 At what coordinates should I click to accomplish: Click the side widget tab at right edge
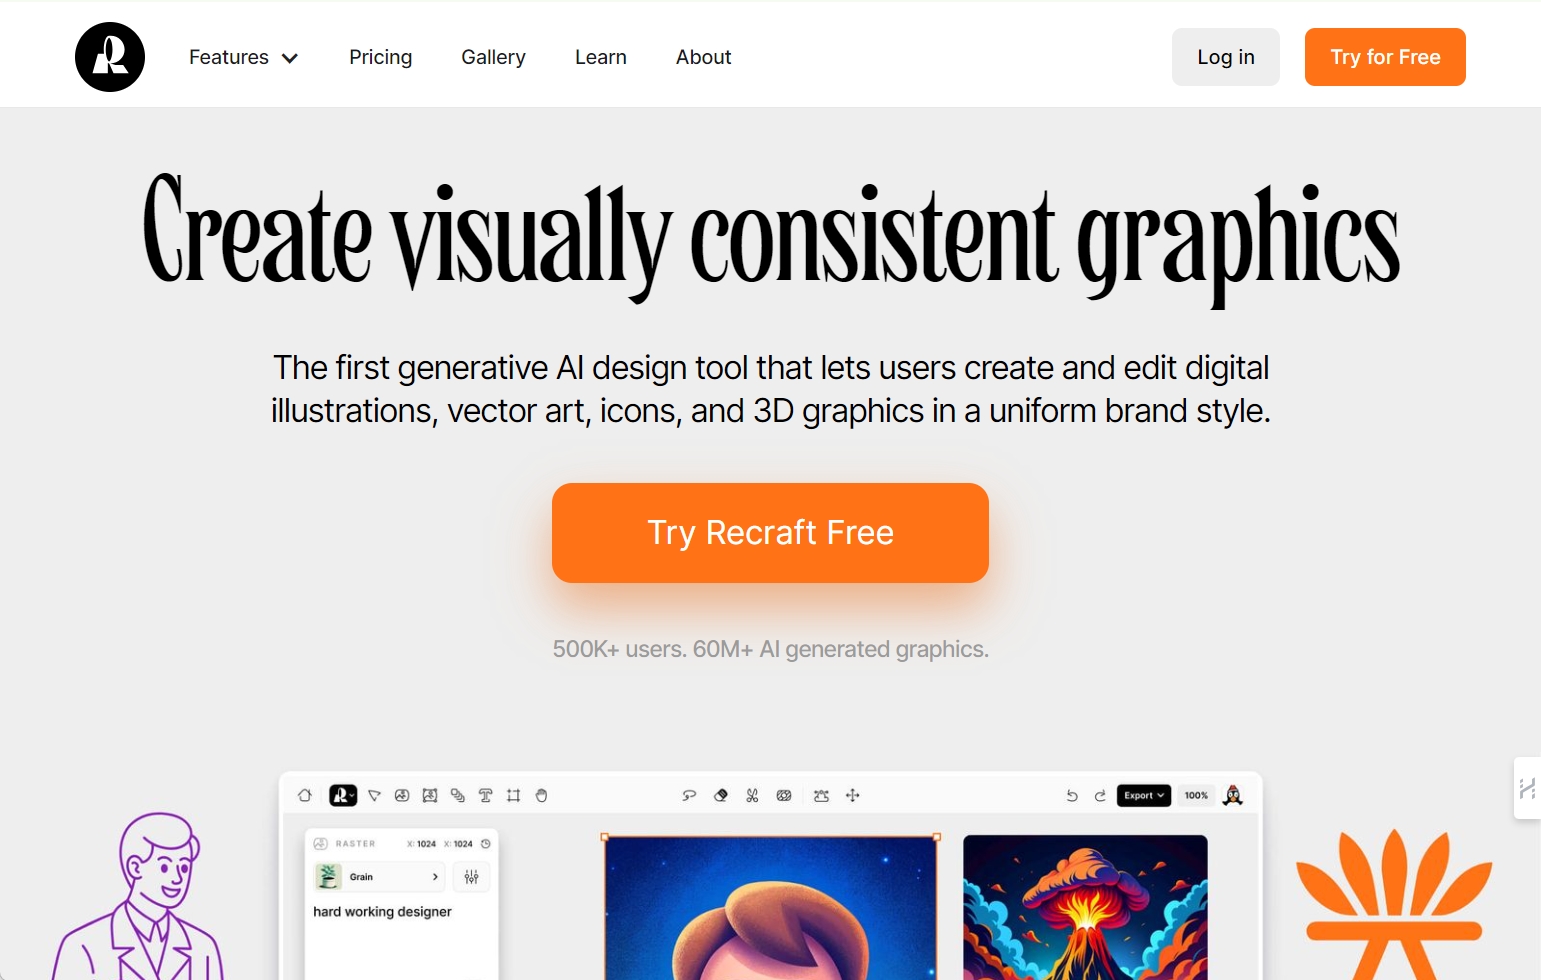coord(1527,788)
